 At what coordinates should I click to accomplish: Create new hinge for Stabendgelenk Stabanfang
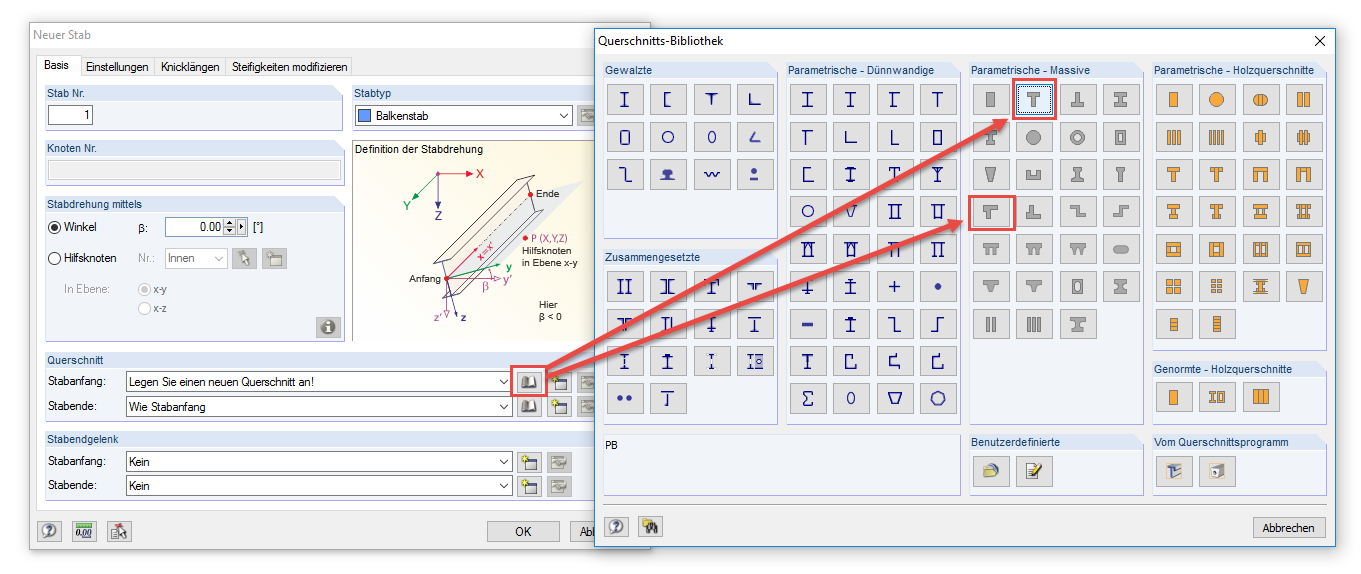(528, 462)
